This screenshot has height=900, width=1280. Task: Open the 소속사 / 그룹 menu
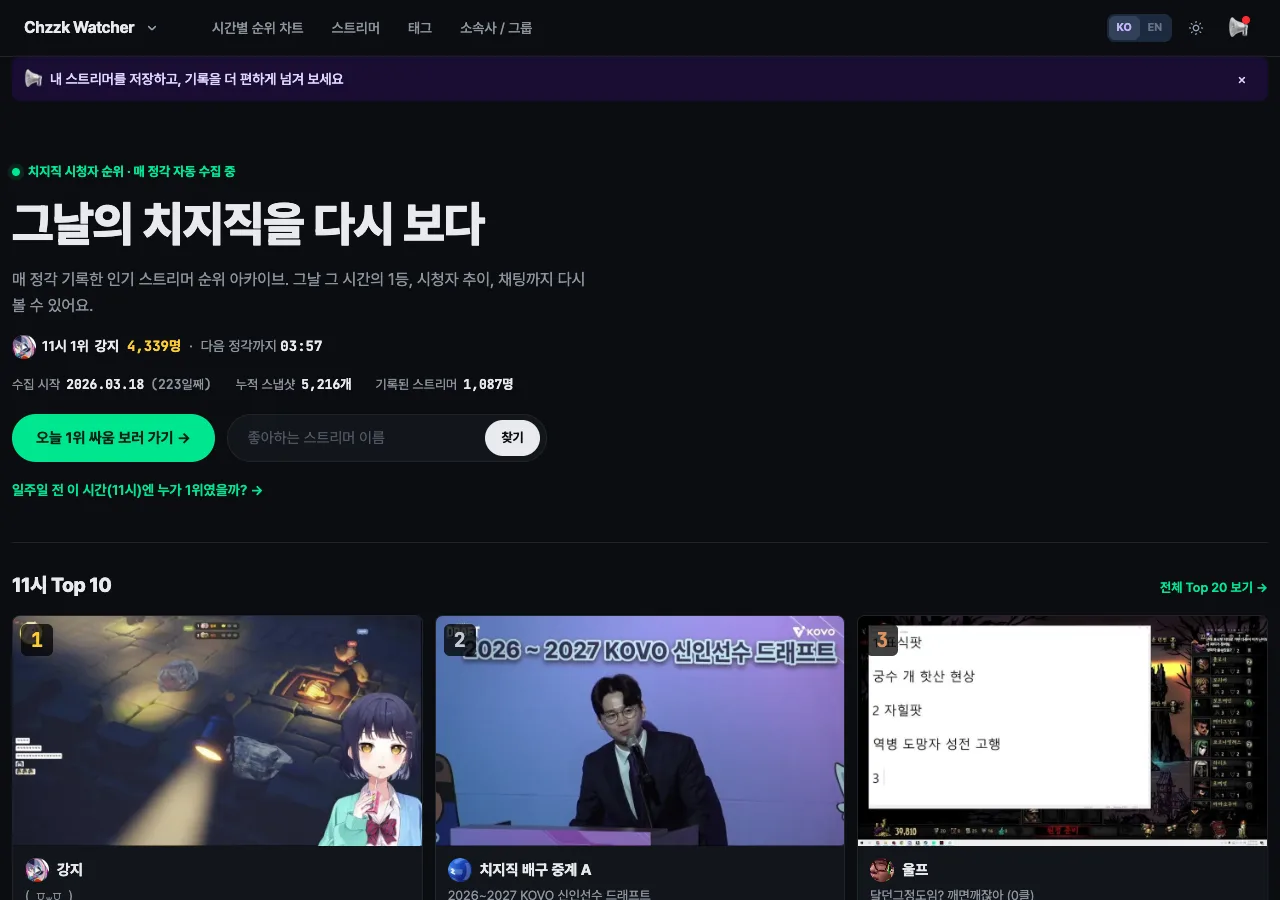(496, 28)
